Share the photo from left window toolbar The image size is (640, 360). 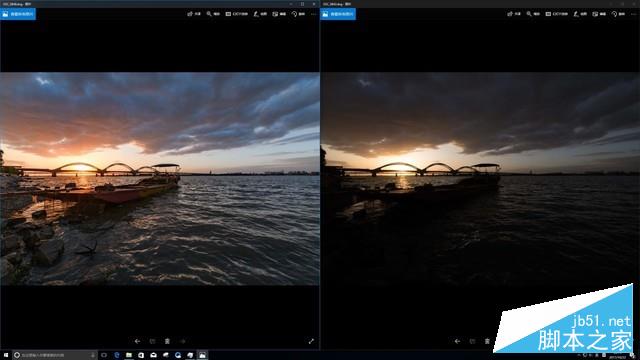(194, 14)
